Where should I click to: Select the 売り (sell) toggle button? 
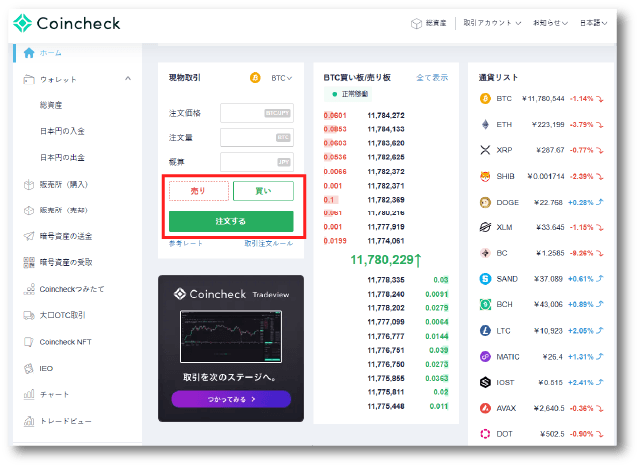[198, 191]
